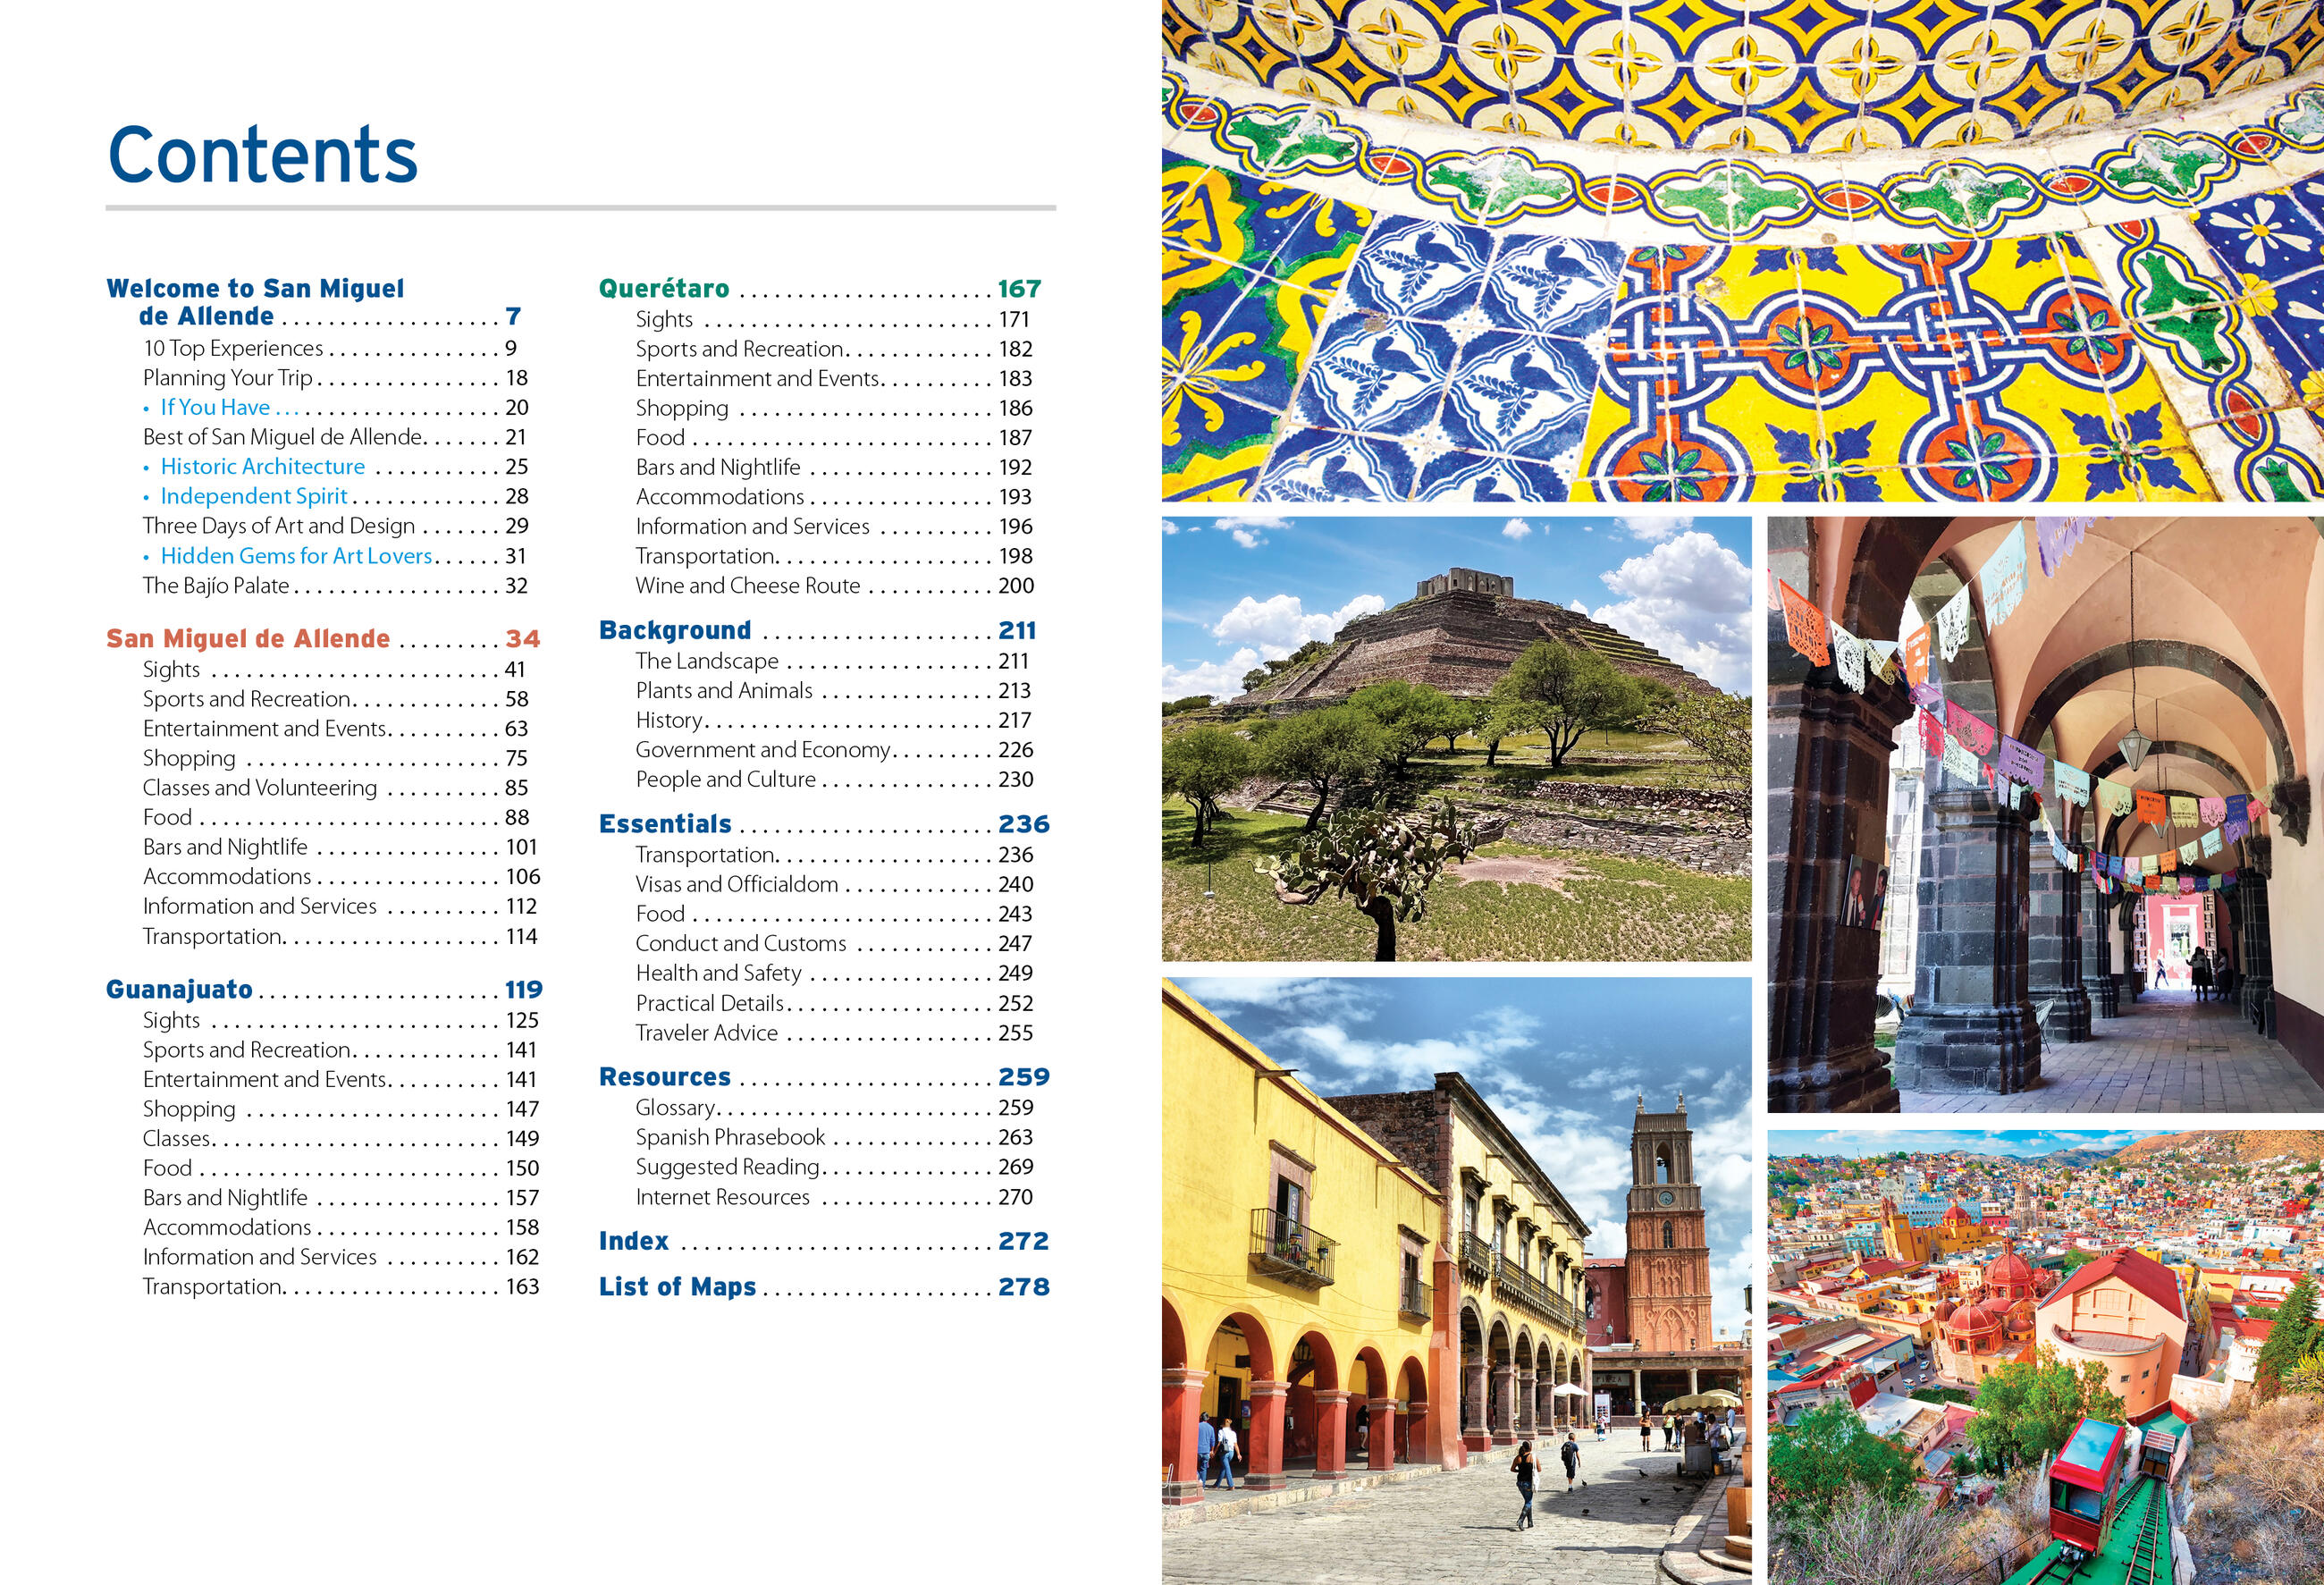Open the arched corridor with paper flags photo
2324x1585 pixels.
click(2044, 814)
